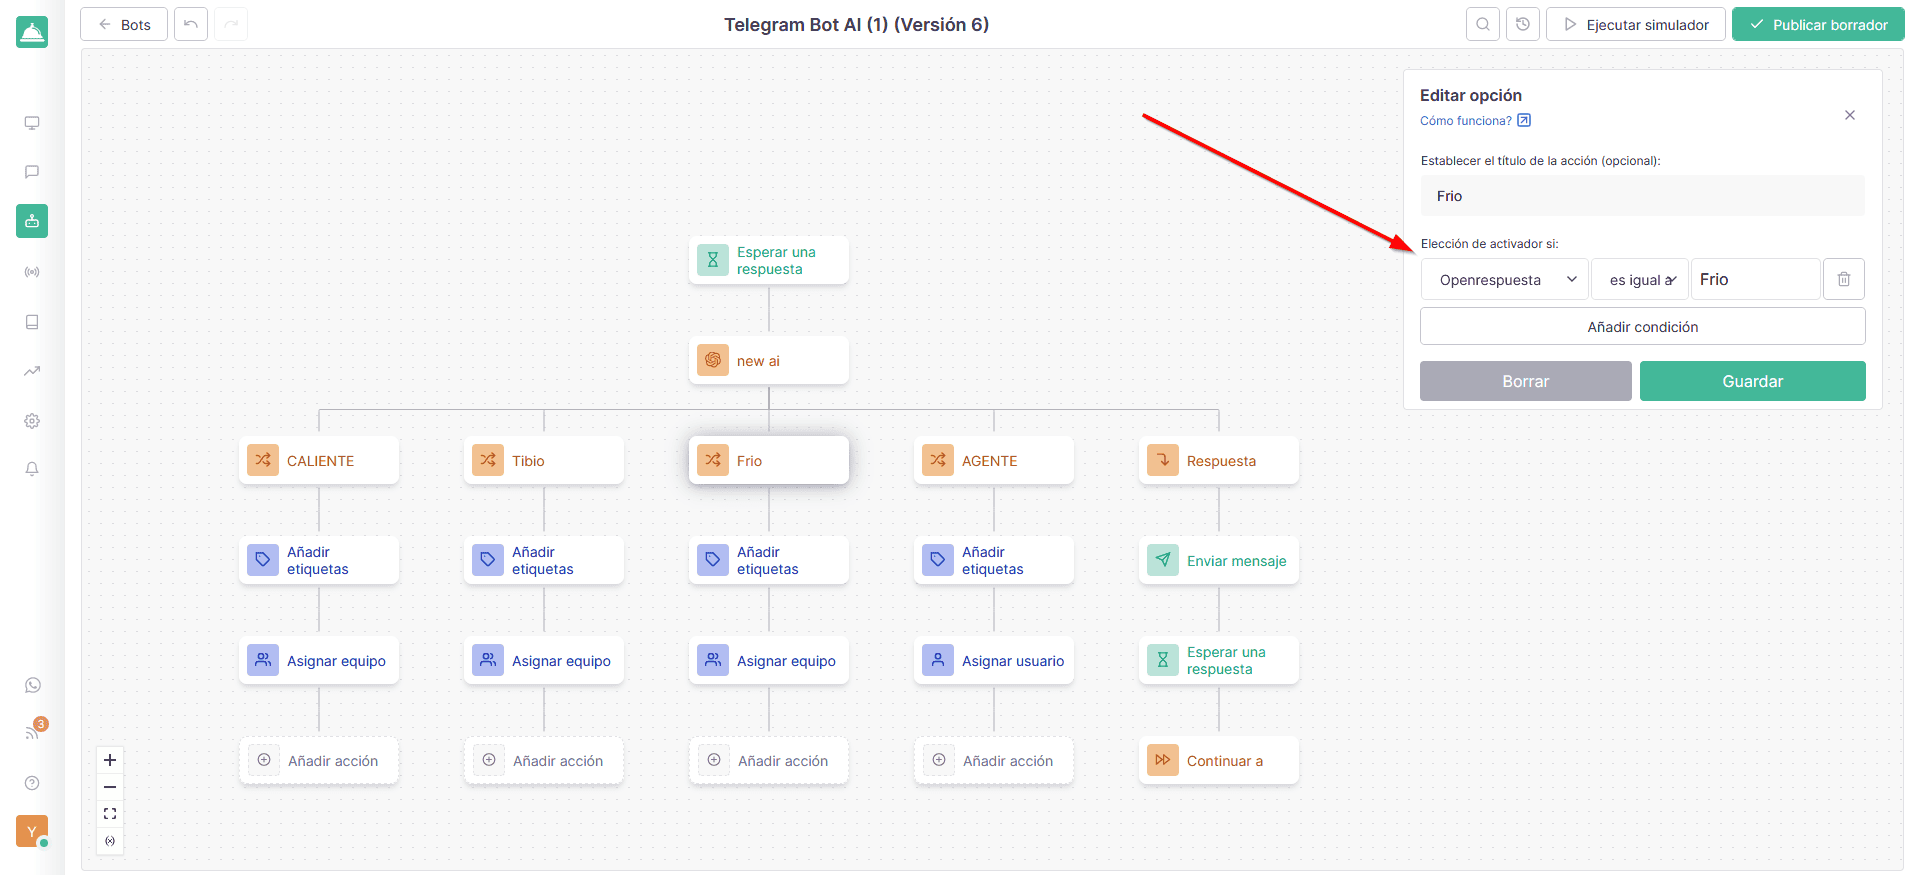Open the Cómo funciona? help link
1920x875 pixels.
pos(1475,121)
